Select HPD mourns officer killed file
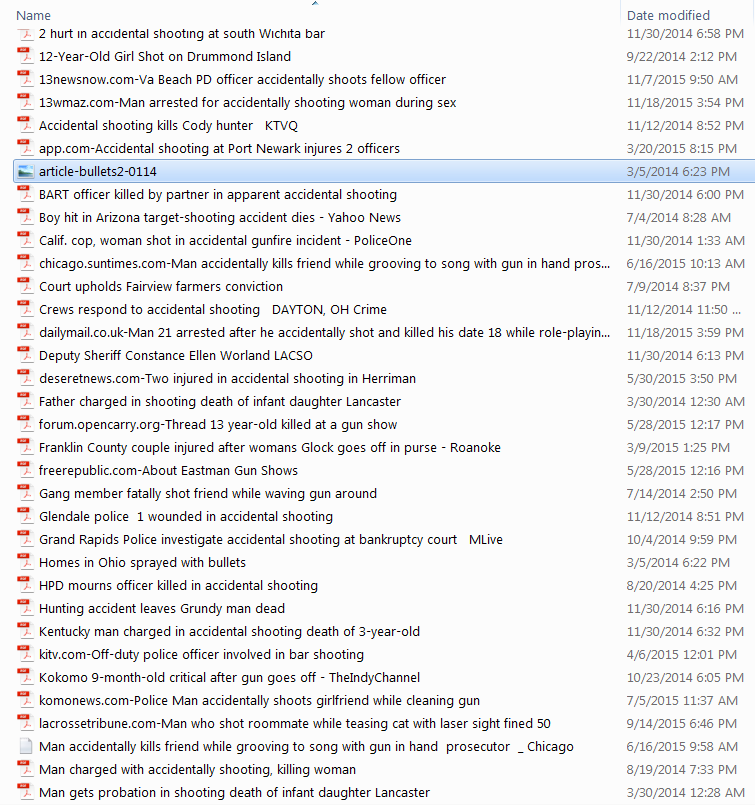This screenshot has height=805, width=755. click(x=178, y=586)
